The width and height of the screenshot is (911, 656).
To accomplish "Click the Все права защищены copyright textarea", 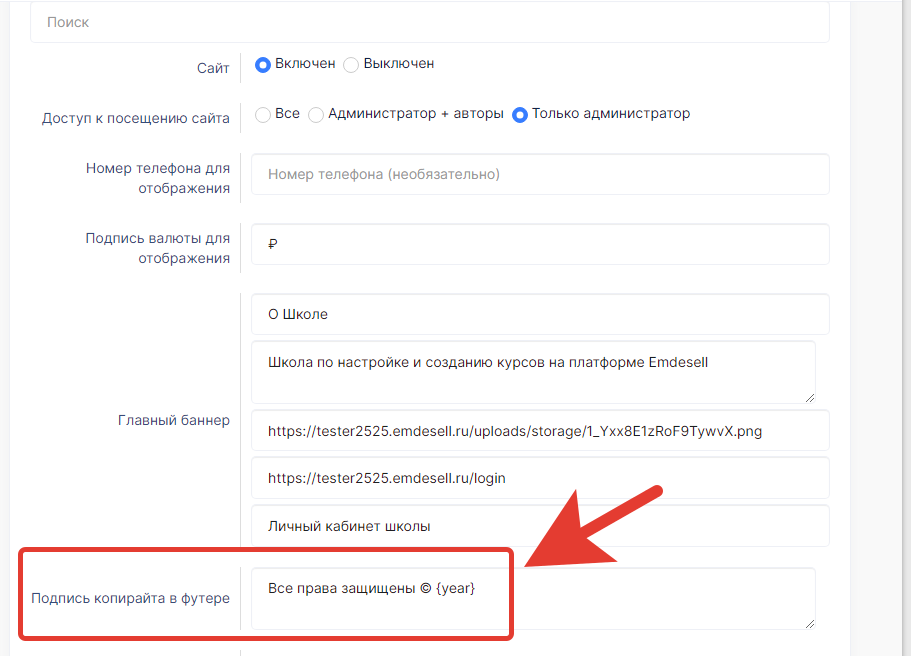I will click(x=533, y=598).
